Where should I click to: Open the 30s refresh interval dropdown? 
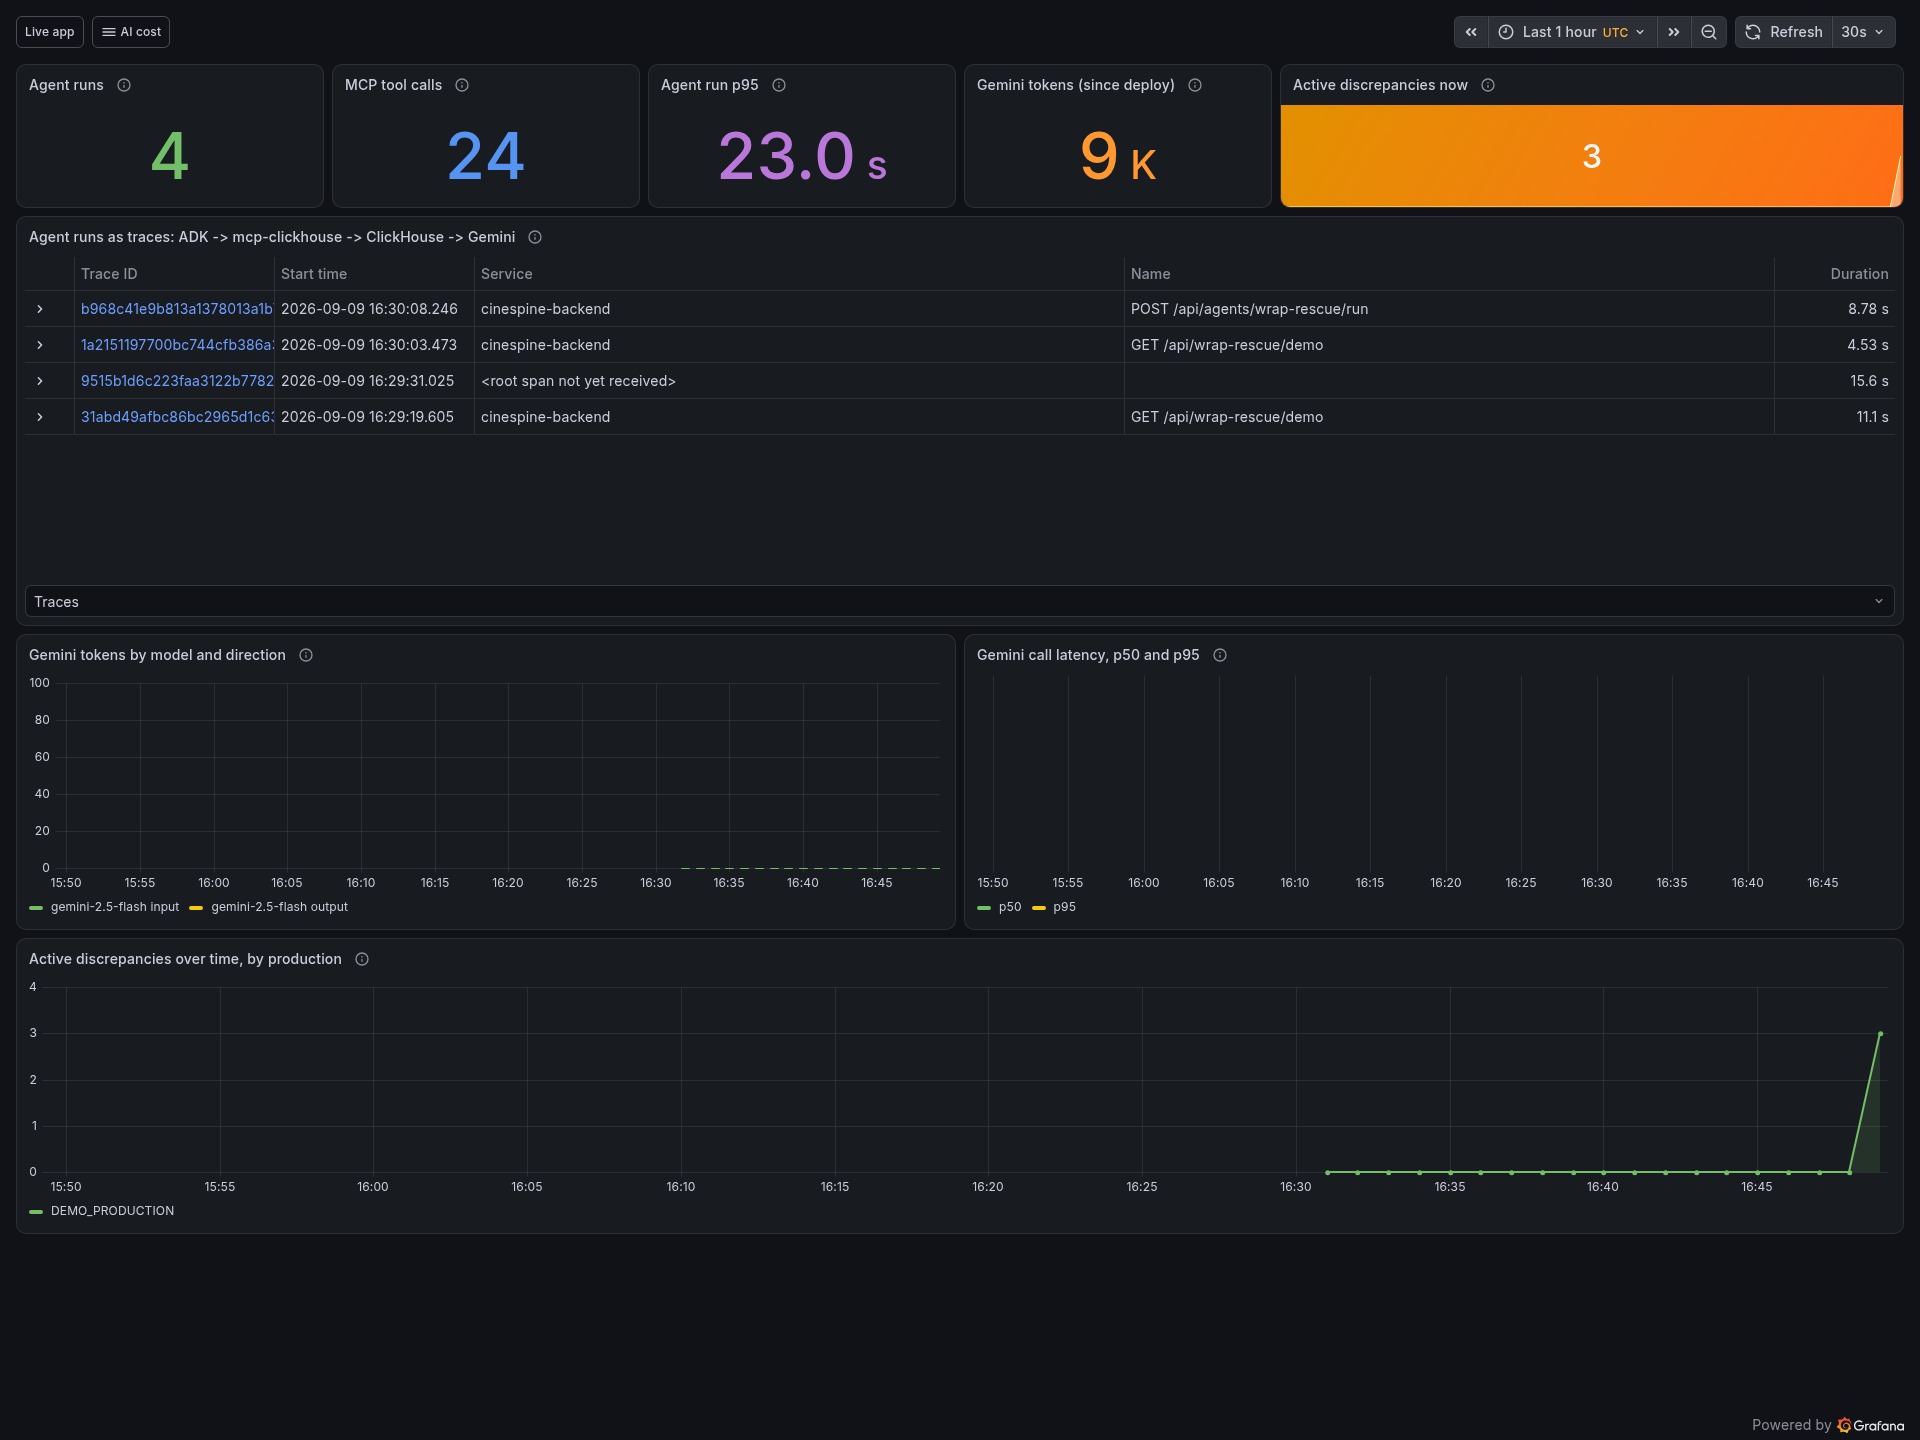pos(1864,32)
